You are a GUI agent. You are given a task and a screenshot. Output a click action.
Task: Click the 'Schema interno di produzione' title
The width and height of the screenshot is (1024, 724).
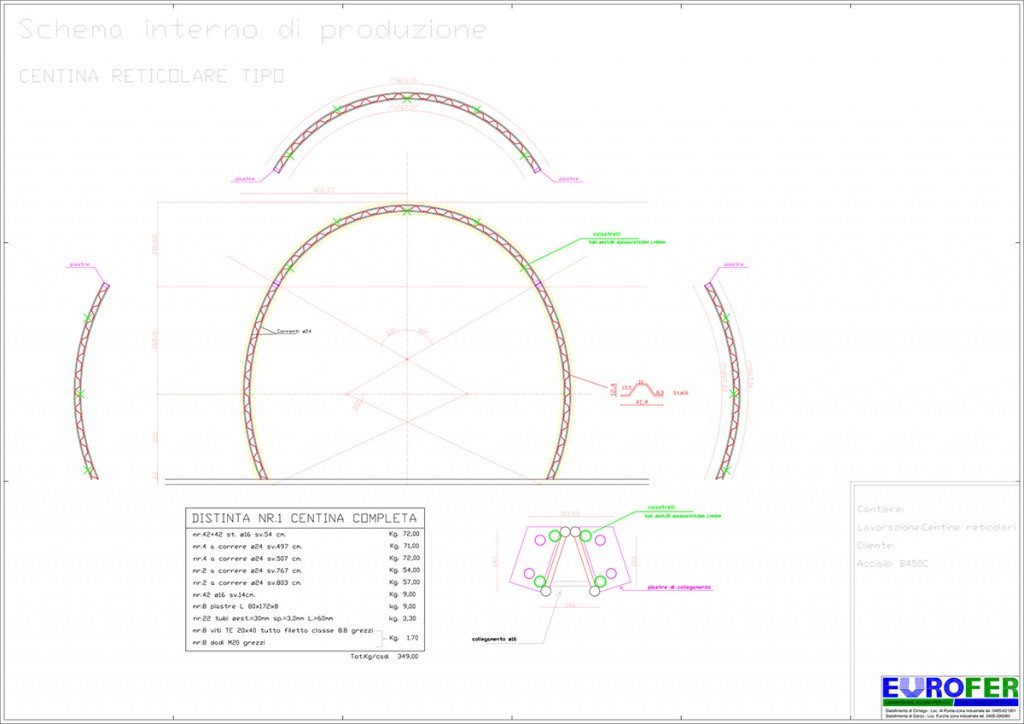(253, 31)
